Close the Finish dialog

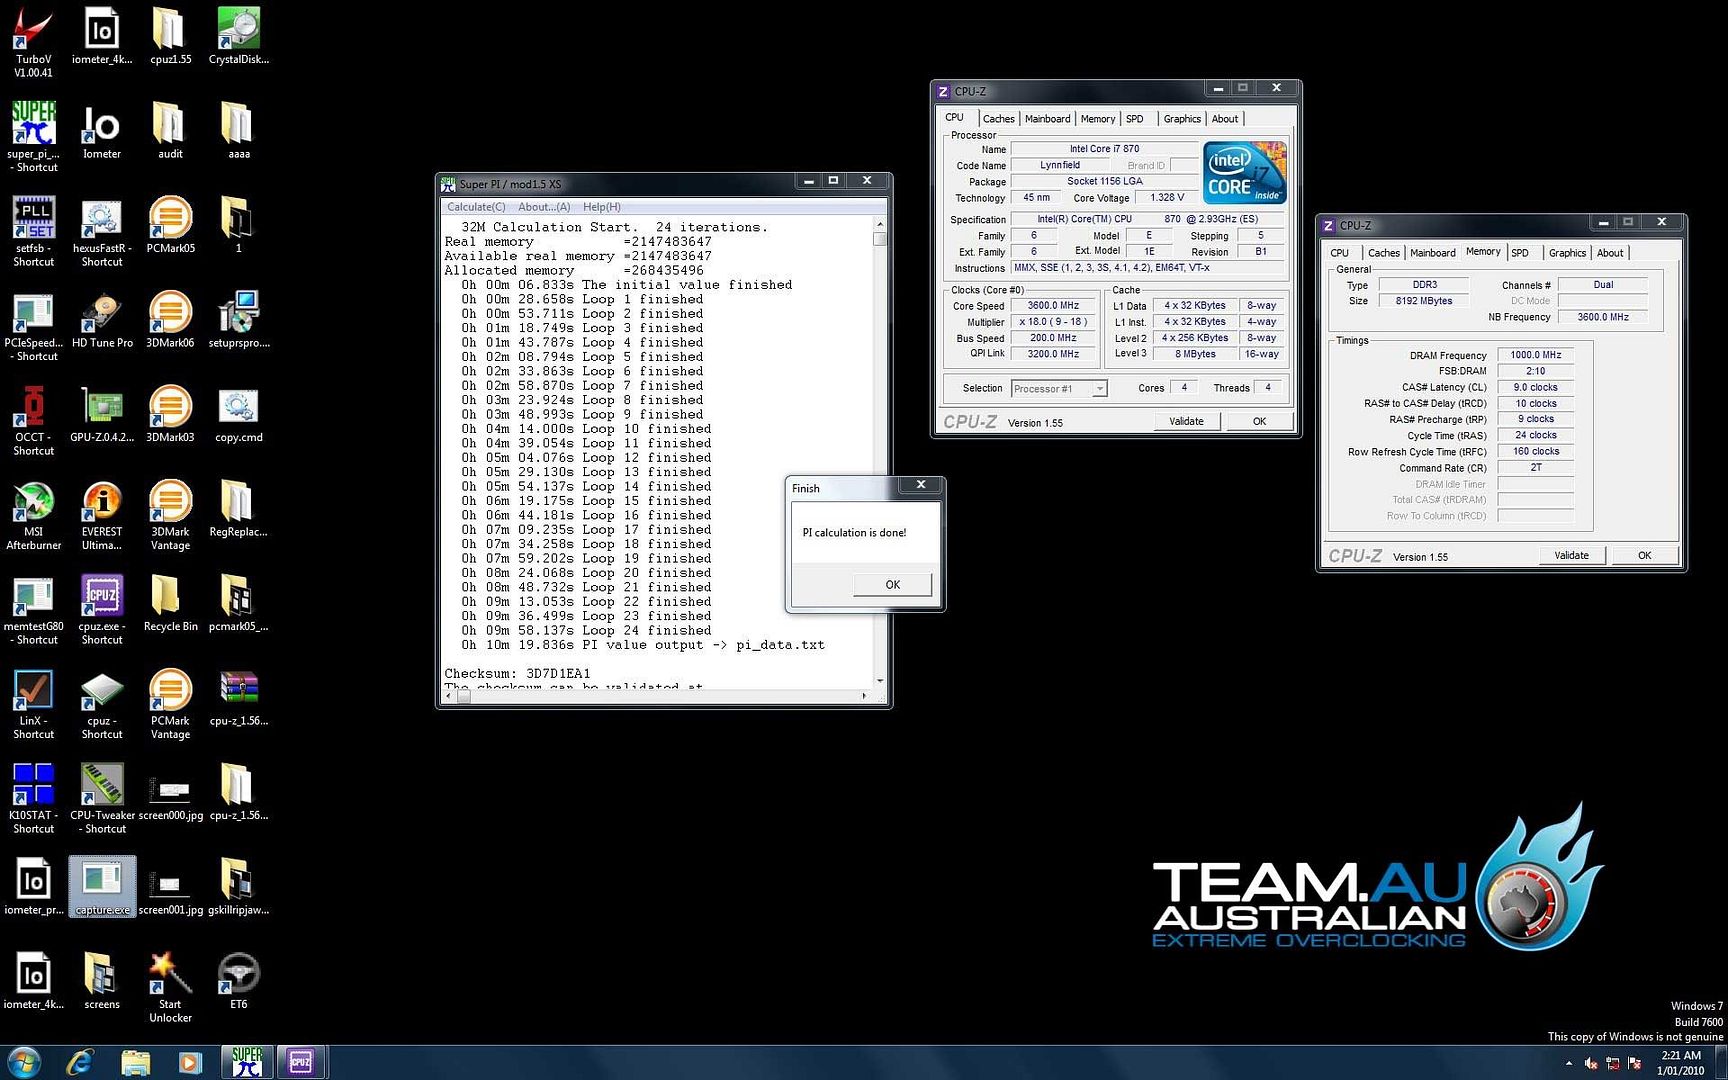click(921, 485)
